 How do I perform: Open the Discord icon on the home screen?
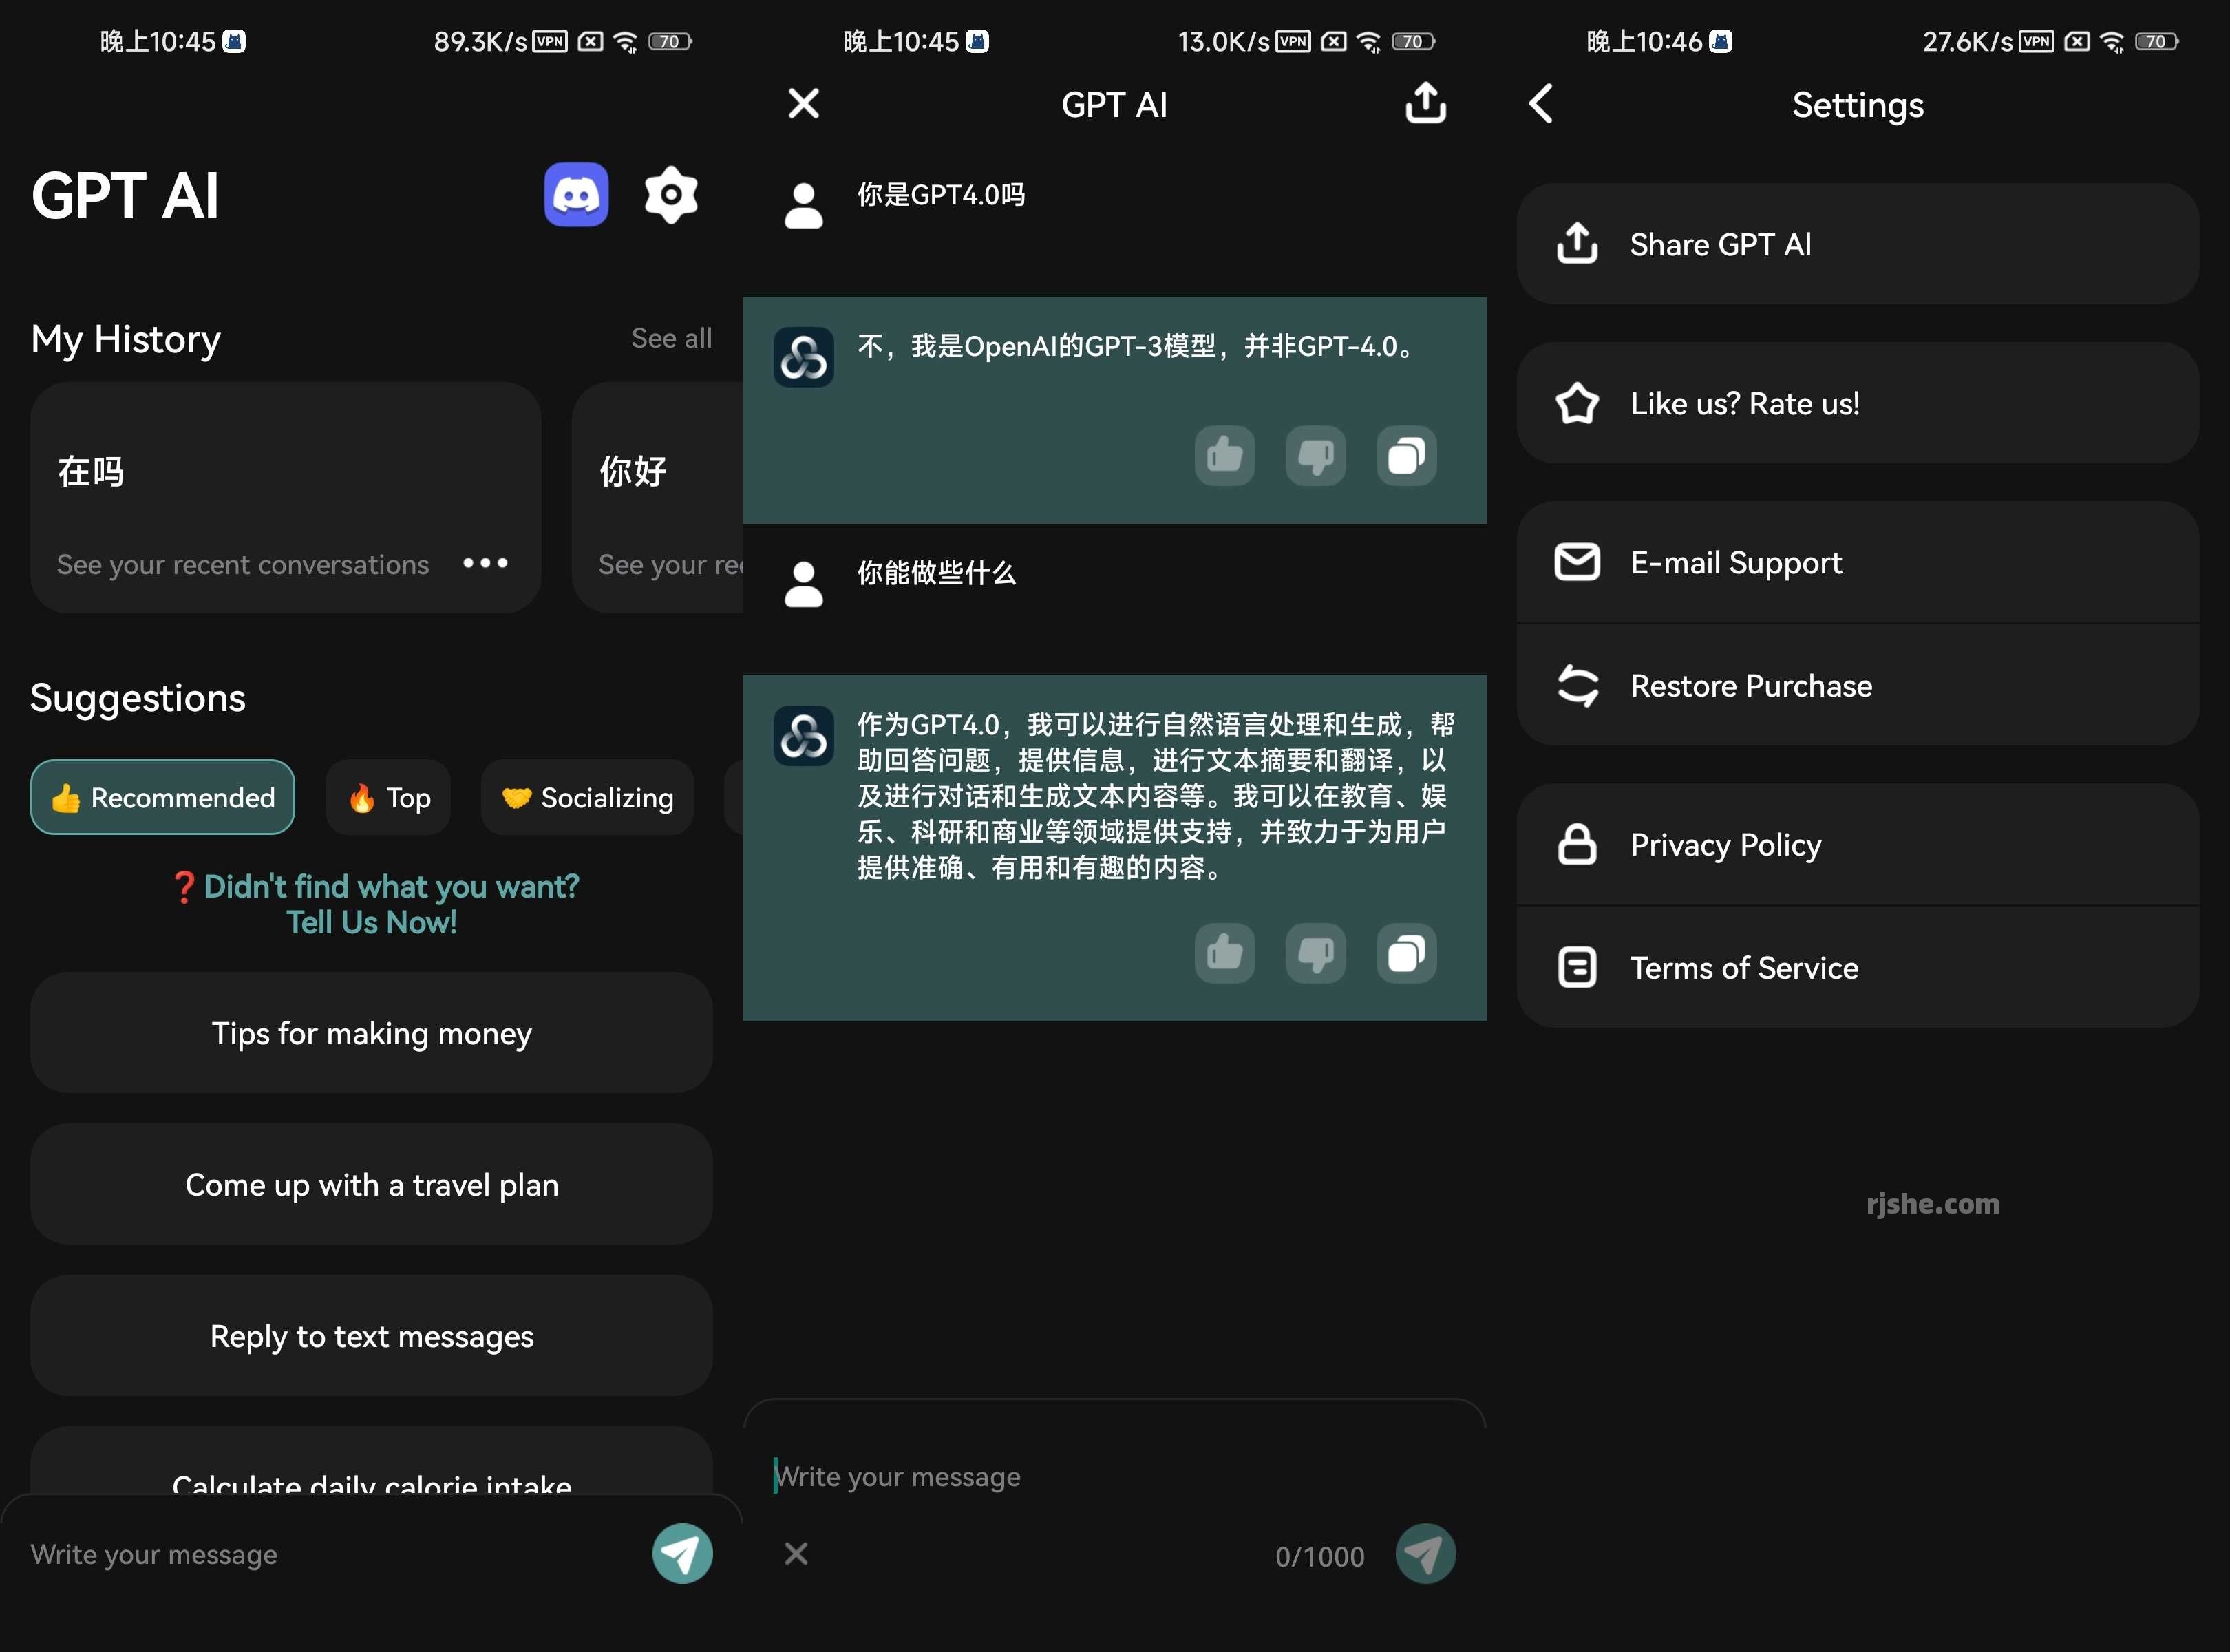click(x=576, y=195)
